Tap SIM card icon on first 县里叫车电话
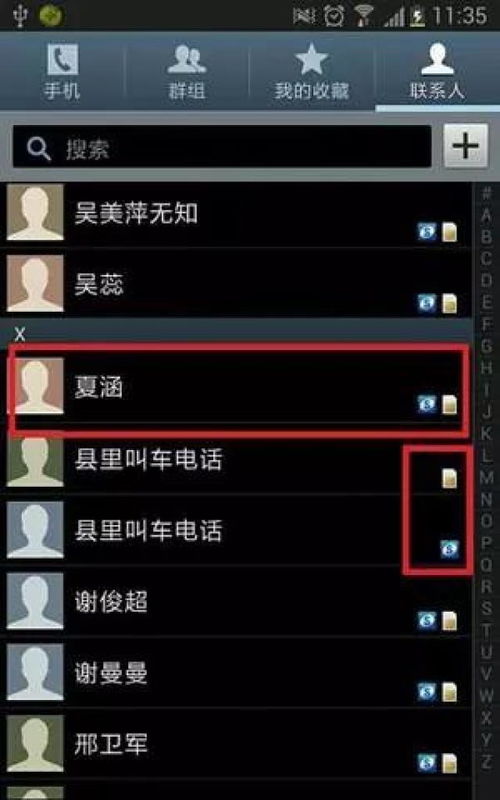500x800 pixels. coord(449,478)
